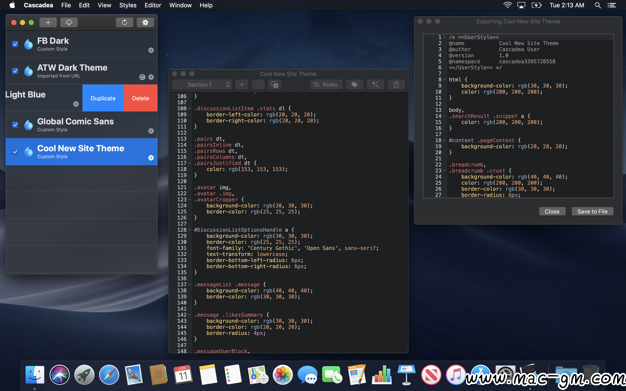
Task: Click Close in export window
Action: 552,211
